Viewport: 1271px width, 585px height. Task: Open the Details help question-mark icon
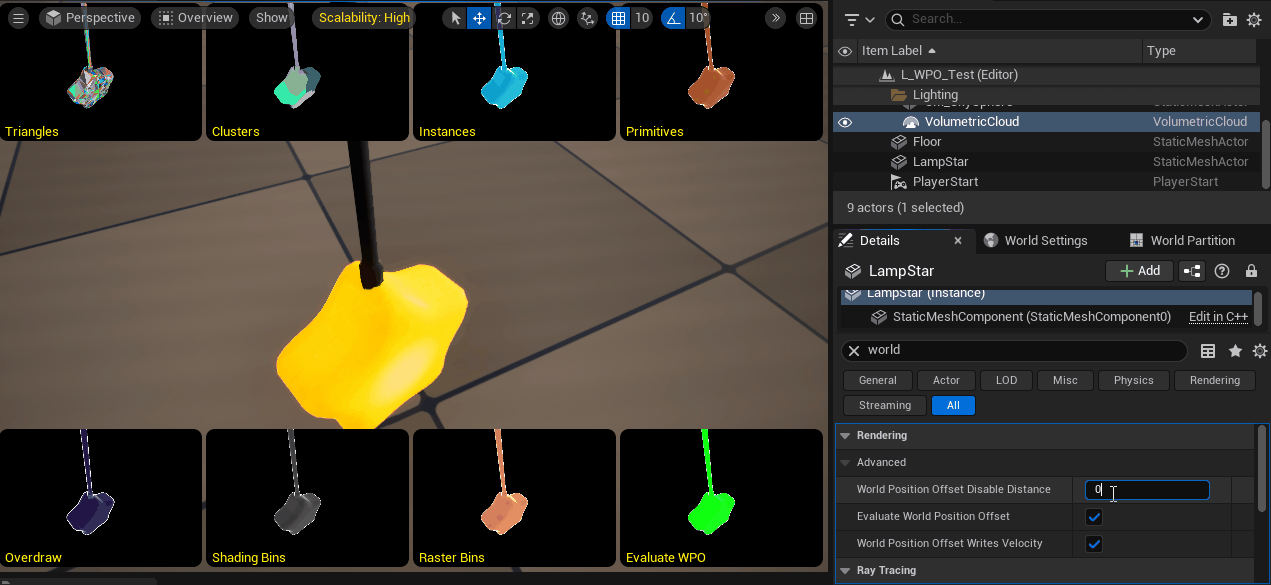click(x=1222, y=271)
